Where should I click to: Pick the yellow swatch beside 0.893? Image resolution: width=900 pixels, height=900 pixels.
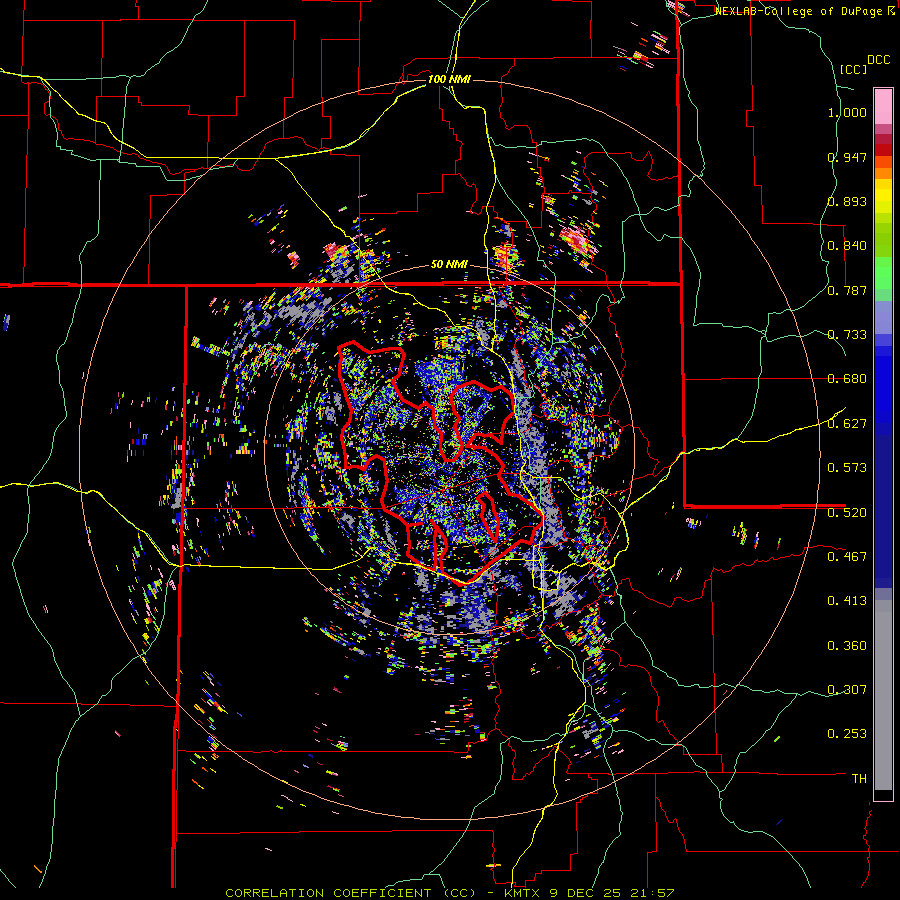click(x=883, y=201)
